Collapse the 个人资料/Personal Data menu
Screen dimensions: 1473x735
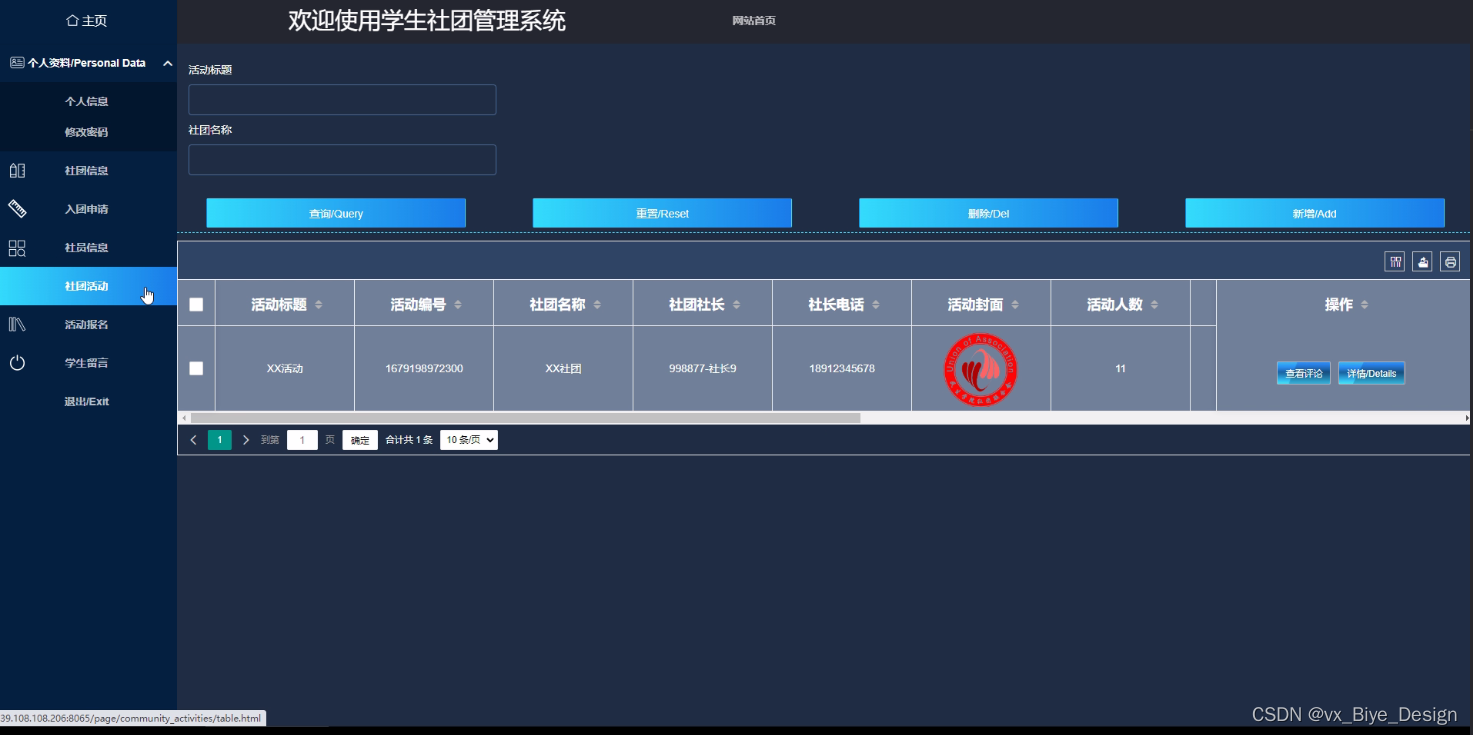click(x=167, y=63)
